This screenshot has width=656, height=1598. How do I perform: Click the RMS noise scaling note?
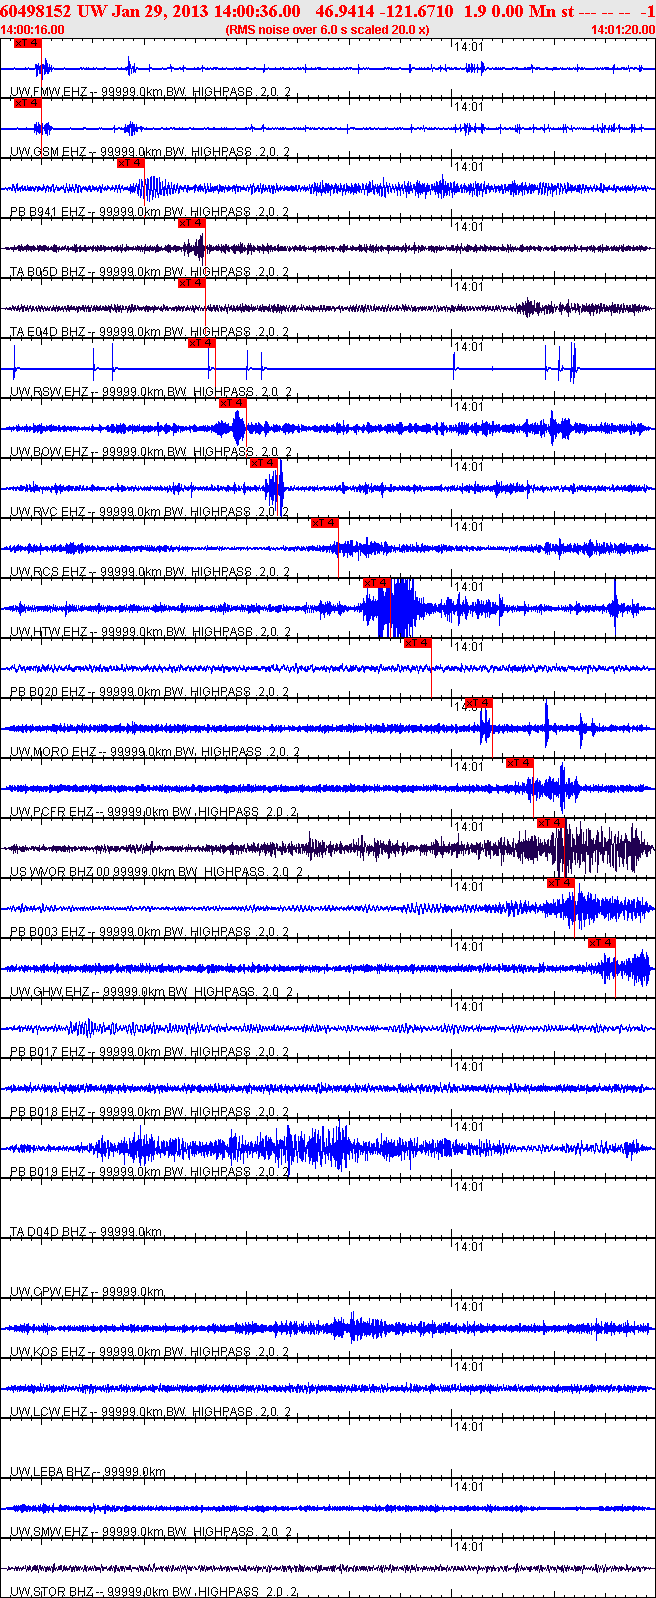tap(328, 30)
